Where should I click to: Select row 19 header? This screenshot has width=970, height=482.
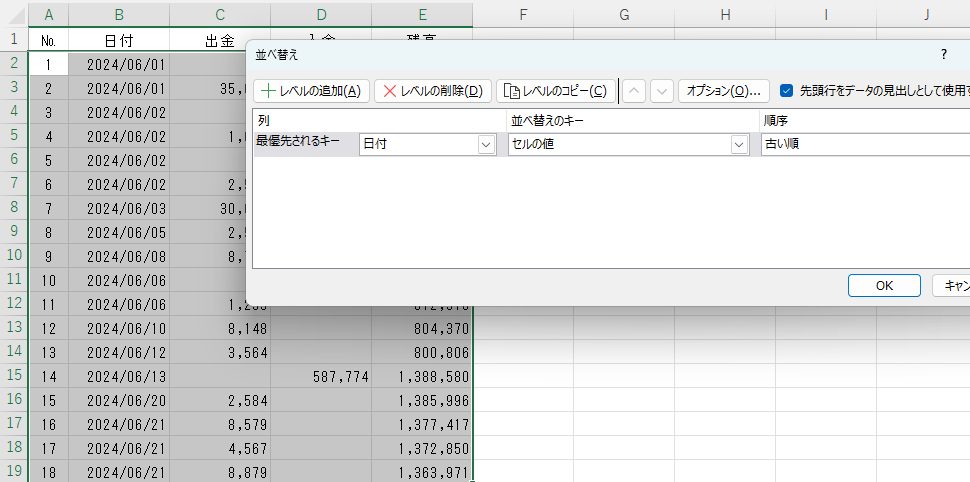tap(14, 471)
